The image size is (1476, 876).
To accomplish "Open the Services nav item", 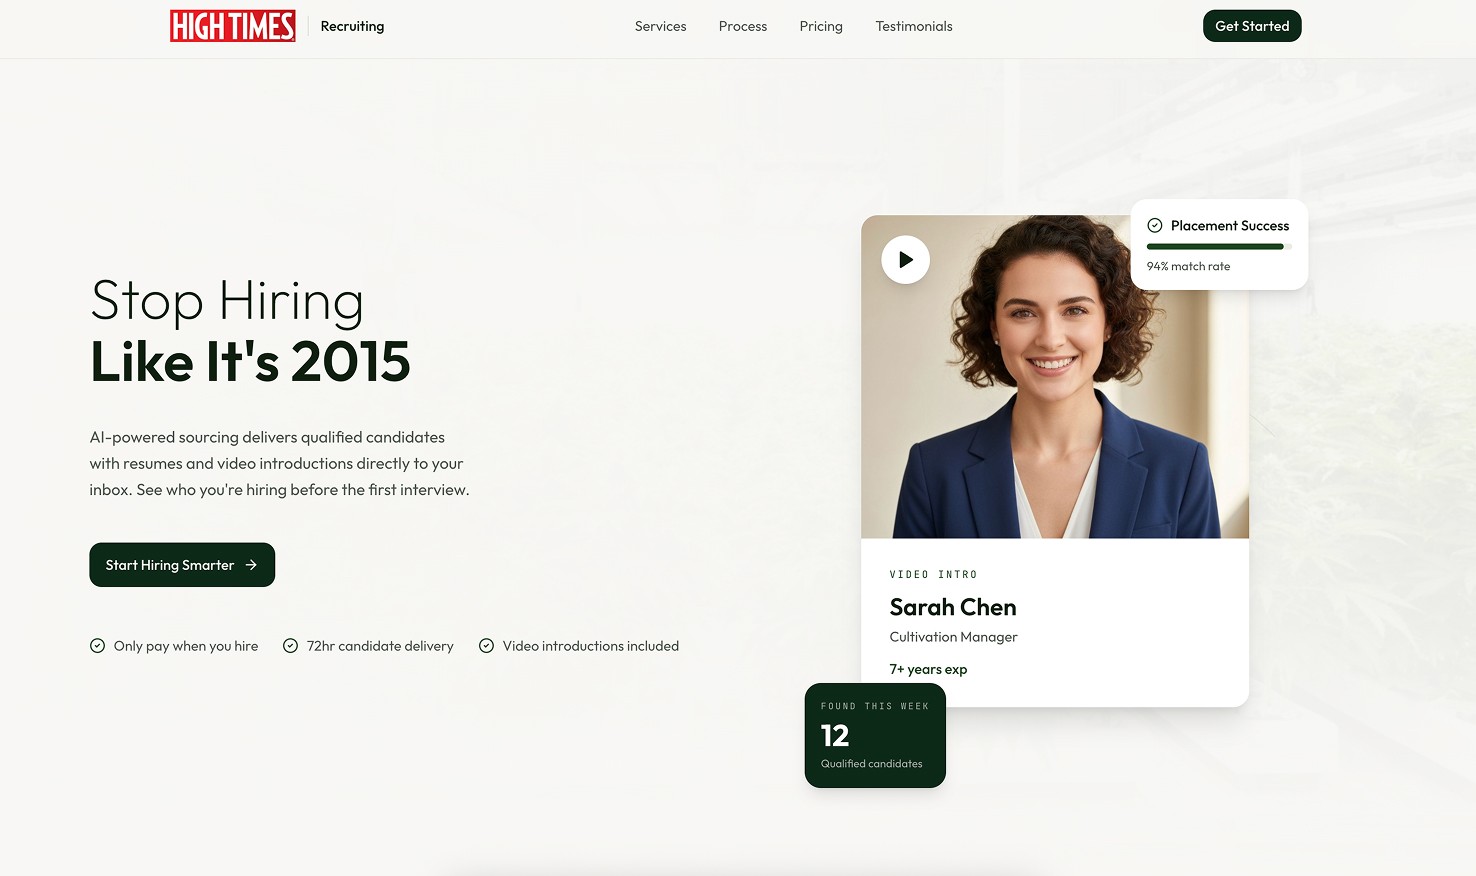I will [661, 26].
